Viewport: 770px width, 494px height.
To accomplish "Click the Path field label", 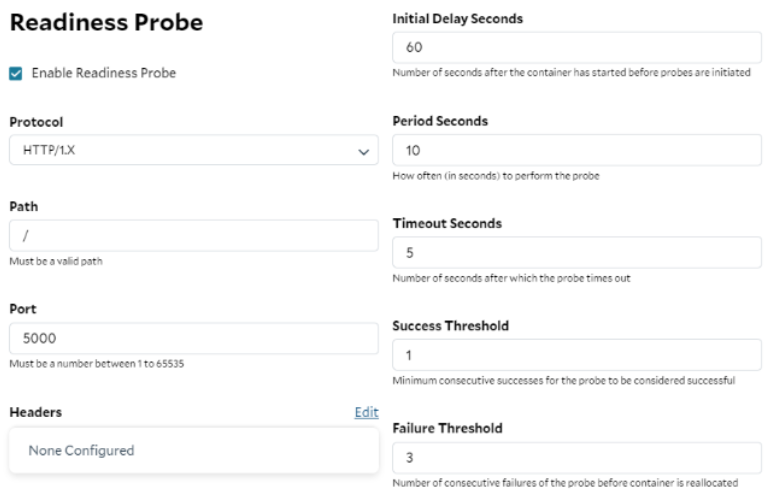I will point(24,207).
